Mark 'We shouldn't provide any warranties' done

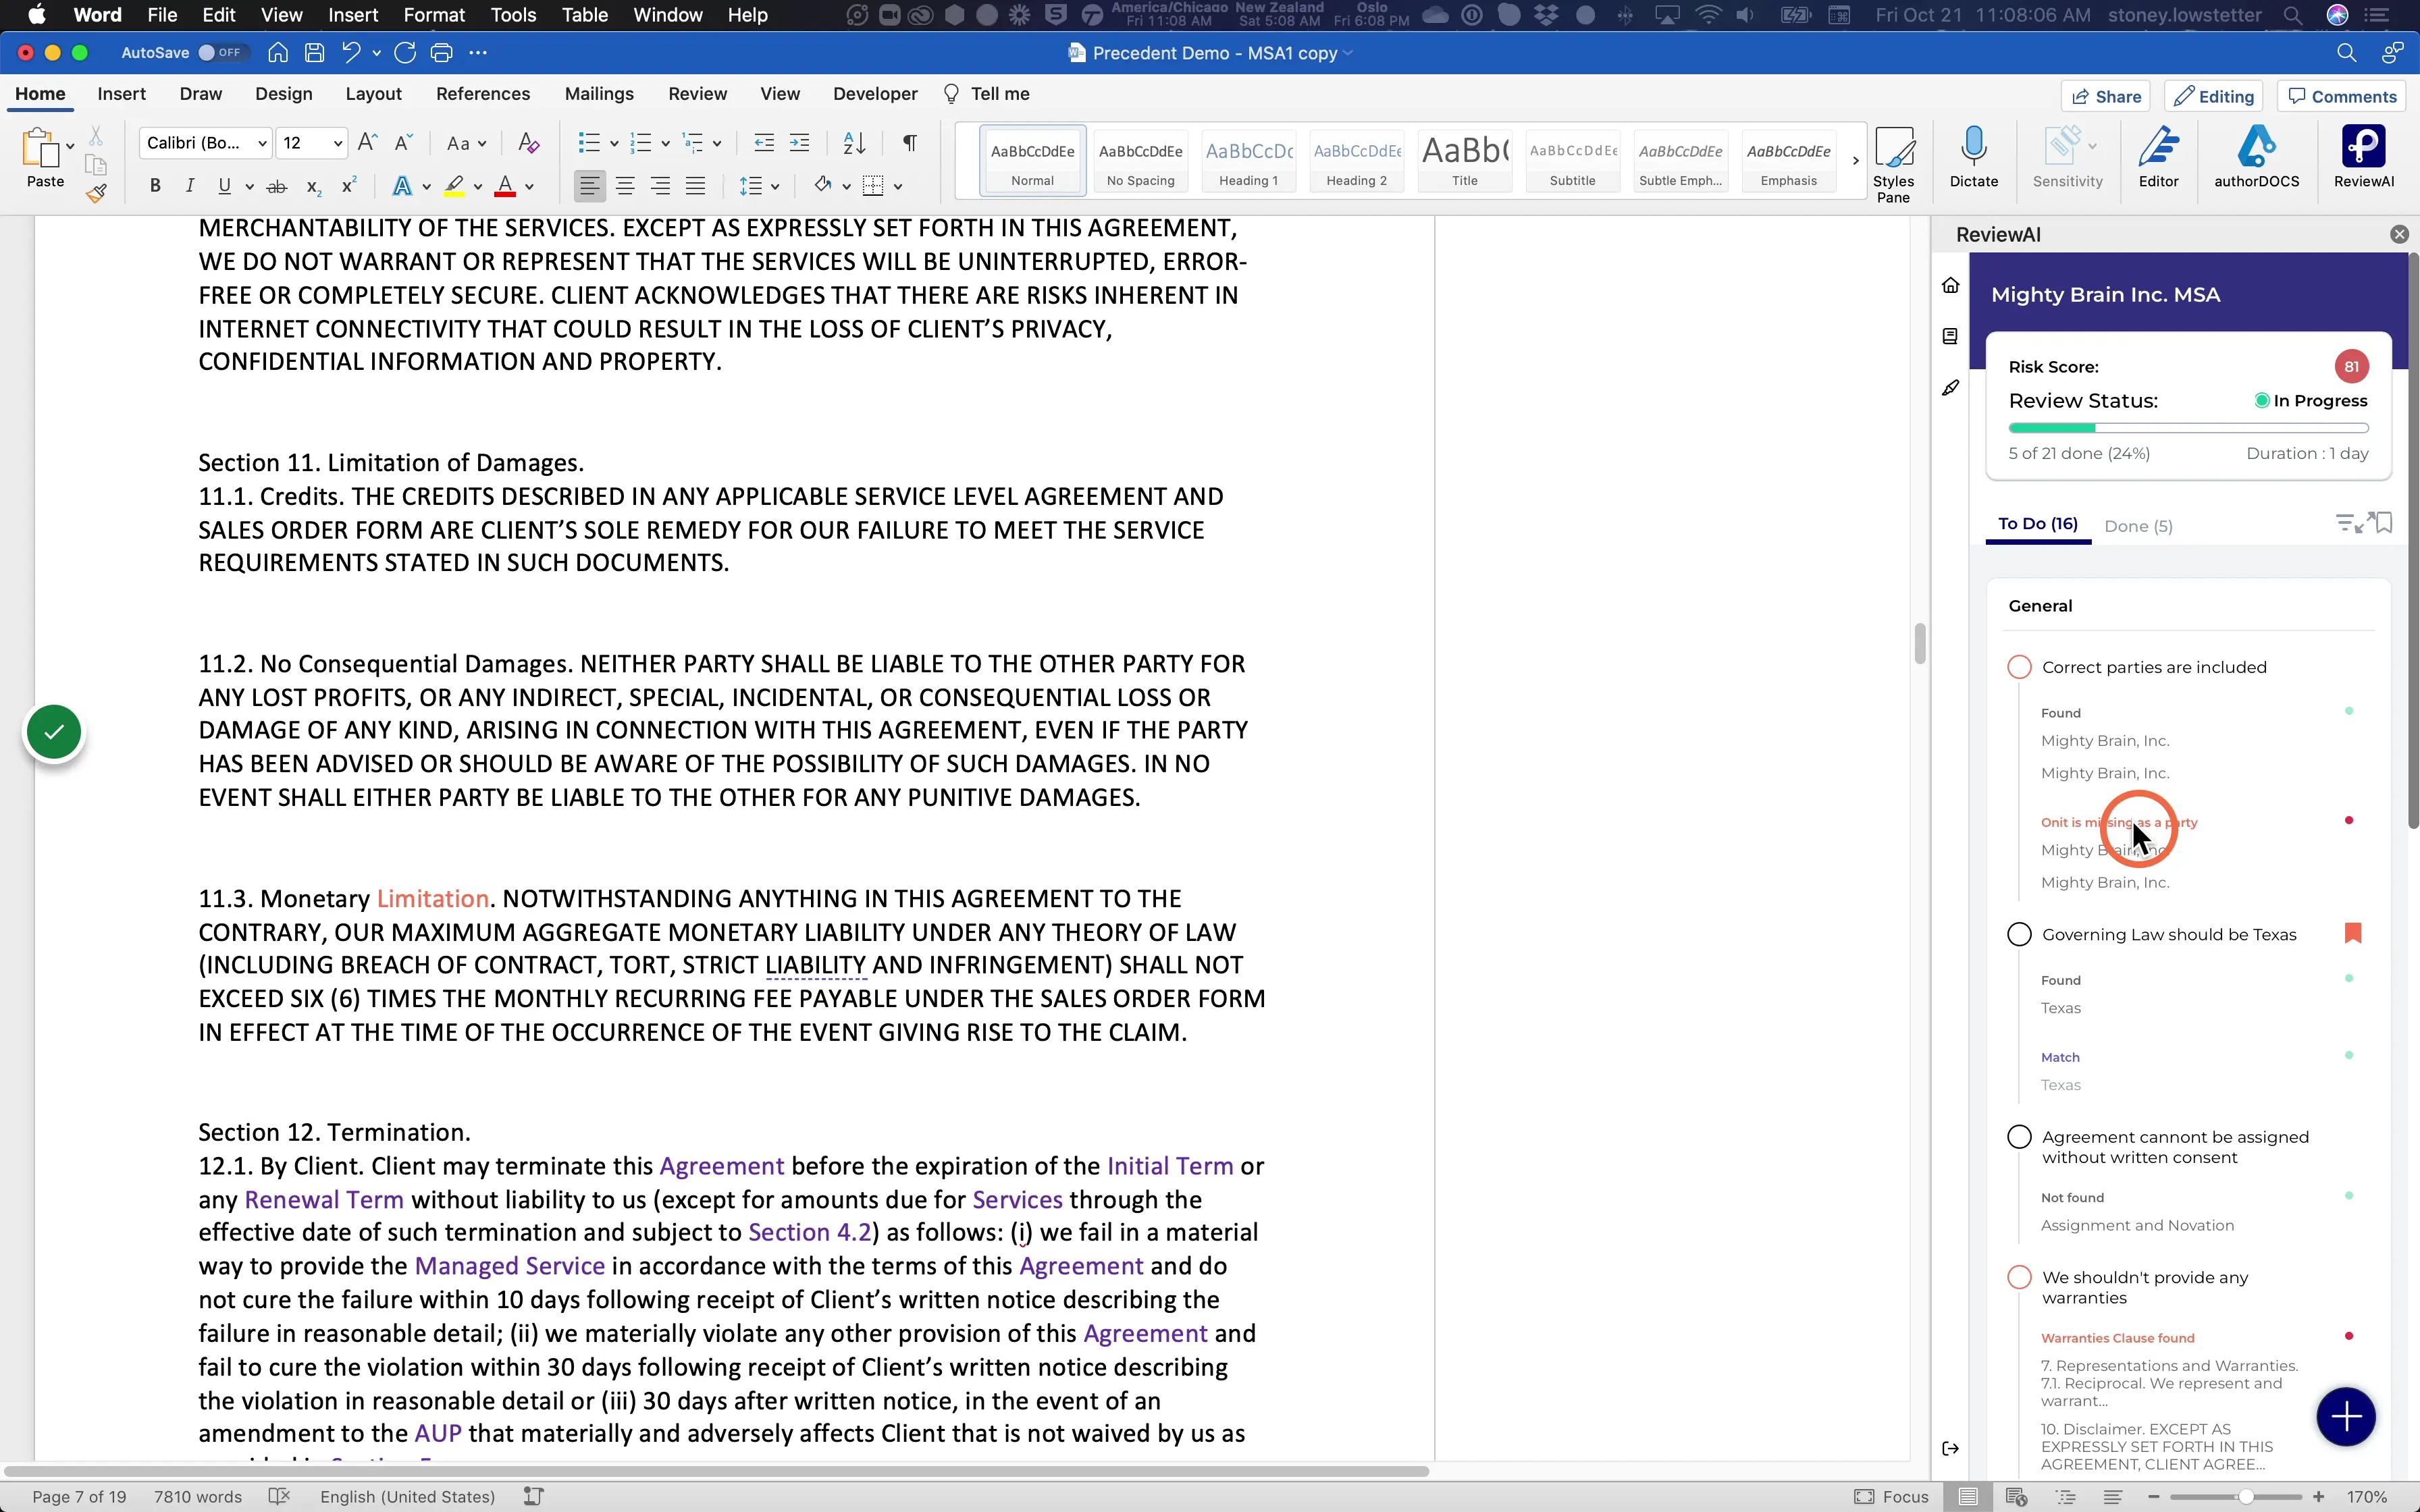click(x=2019, y=1277)
